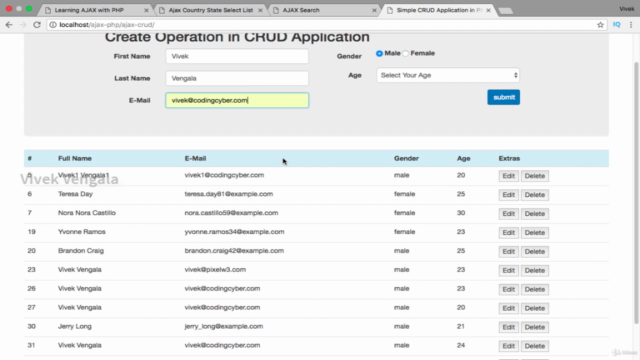
Task: Delete record number 26
Action: [x=535, y=289]
